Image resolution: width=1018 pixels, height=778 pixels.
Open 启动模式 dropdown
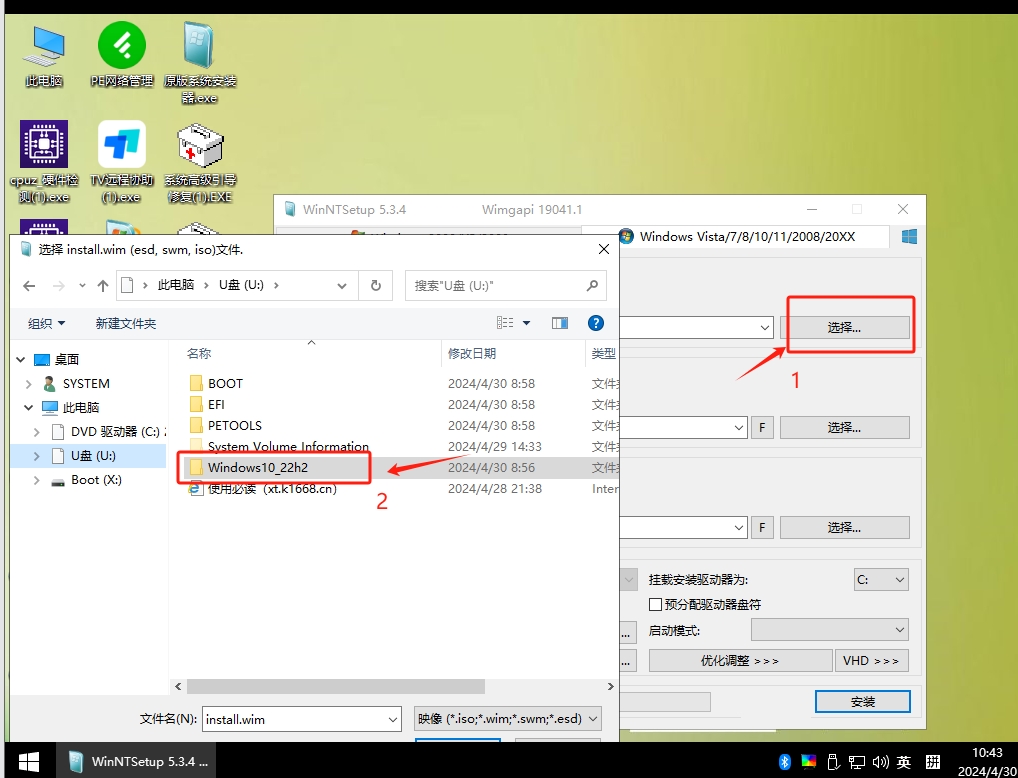[x=830, y=630]
